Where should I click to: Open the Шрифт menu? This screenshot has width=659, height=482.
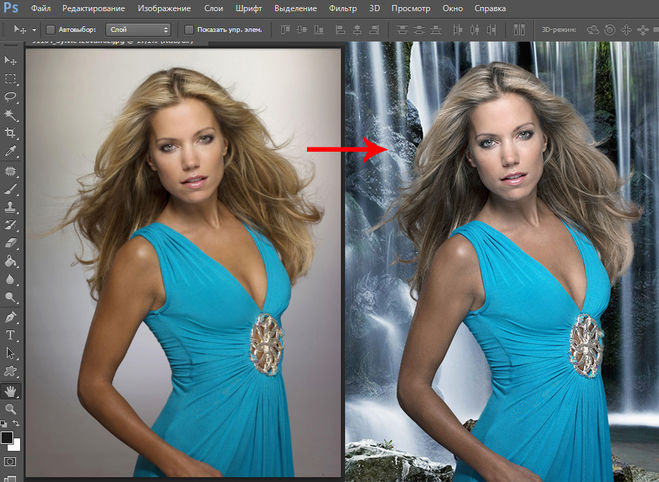248,8
